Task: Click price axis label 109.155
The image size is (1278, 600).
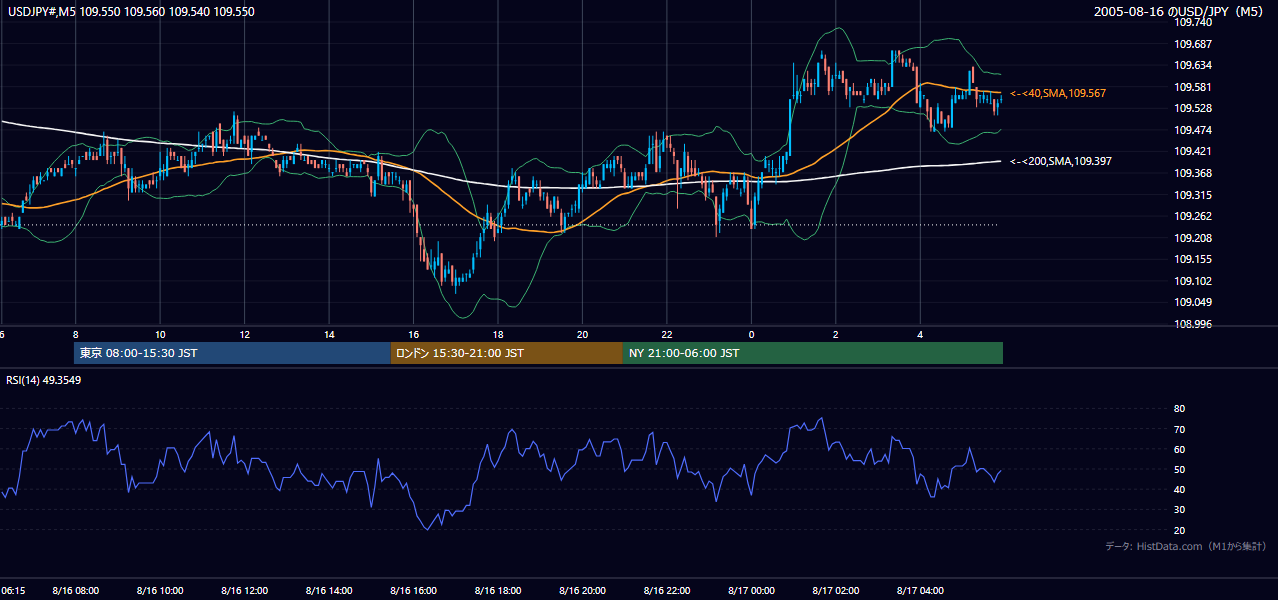Action: [x=1192, y=259]
